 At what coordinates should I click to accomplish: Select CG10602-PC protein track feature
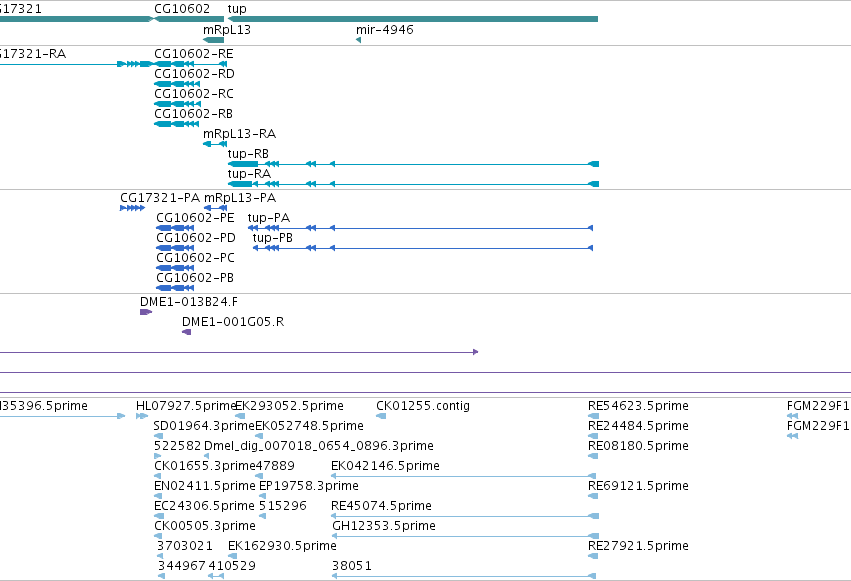[175, 268]
